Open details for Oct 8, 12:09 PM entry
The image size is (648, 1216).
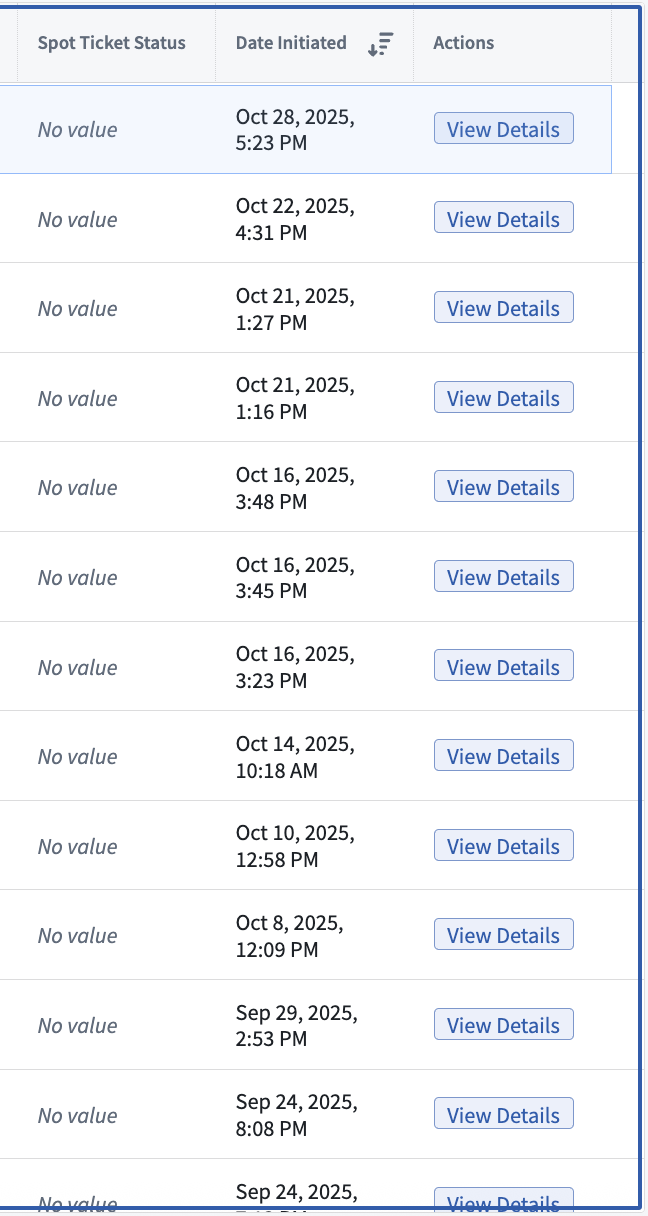point(503,935)
